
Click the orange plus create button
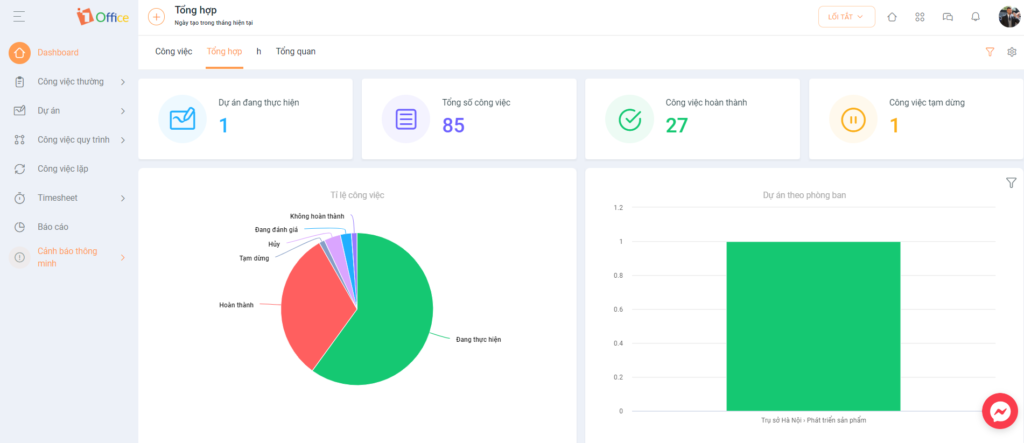click(157, 16)
